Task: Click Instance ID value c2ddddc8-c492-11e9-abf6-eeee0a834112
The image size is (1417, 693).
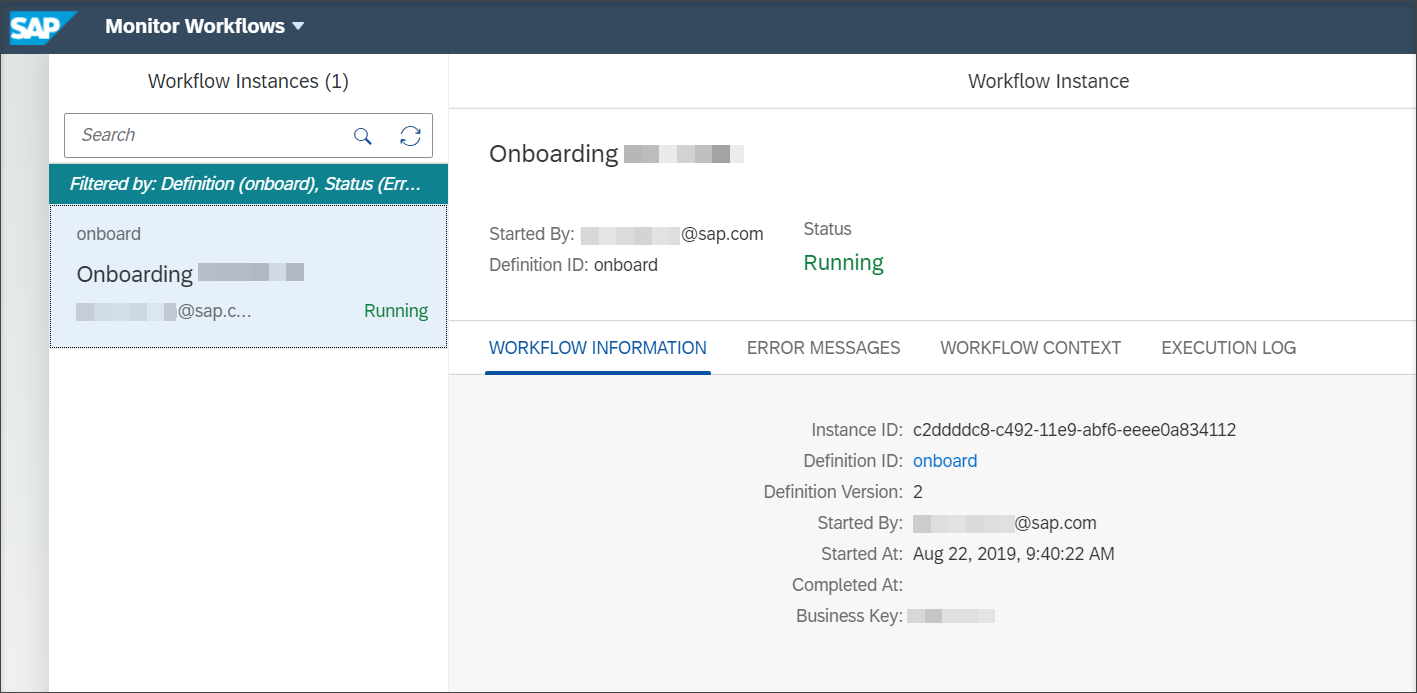Action: coord(1075,430)
